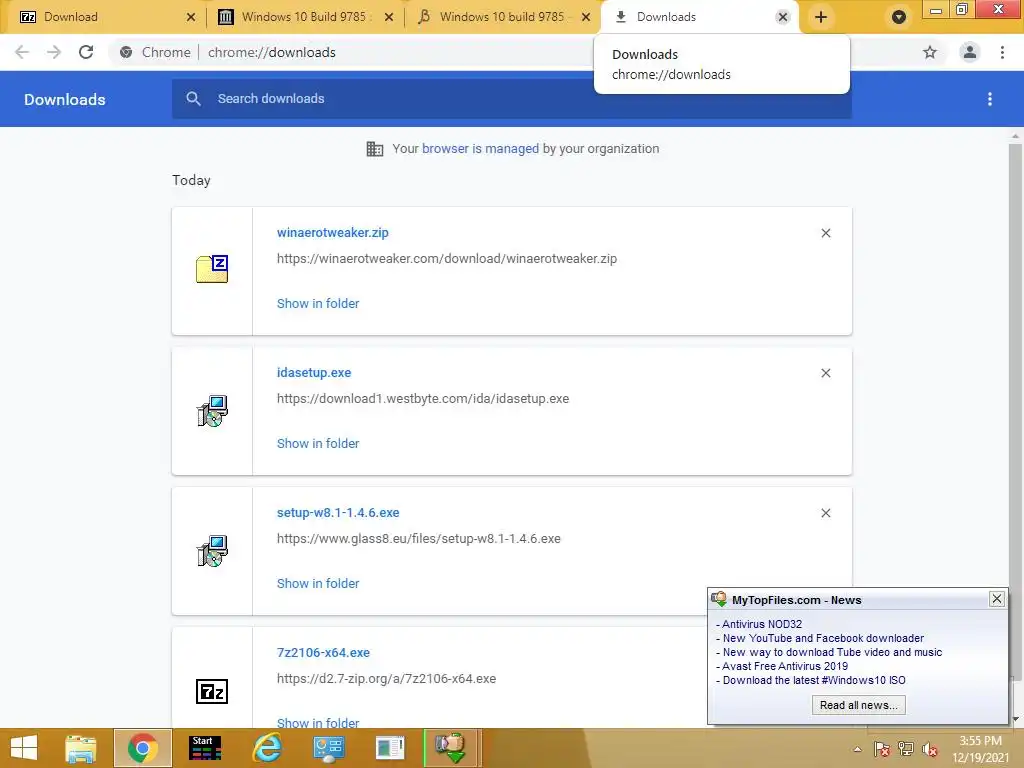Remove winaerotweaker.zip from the list

tap(825, 233)
